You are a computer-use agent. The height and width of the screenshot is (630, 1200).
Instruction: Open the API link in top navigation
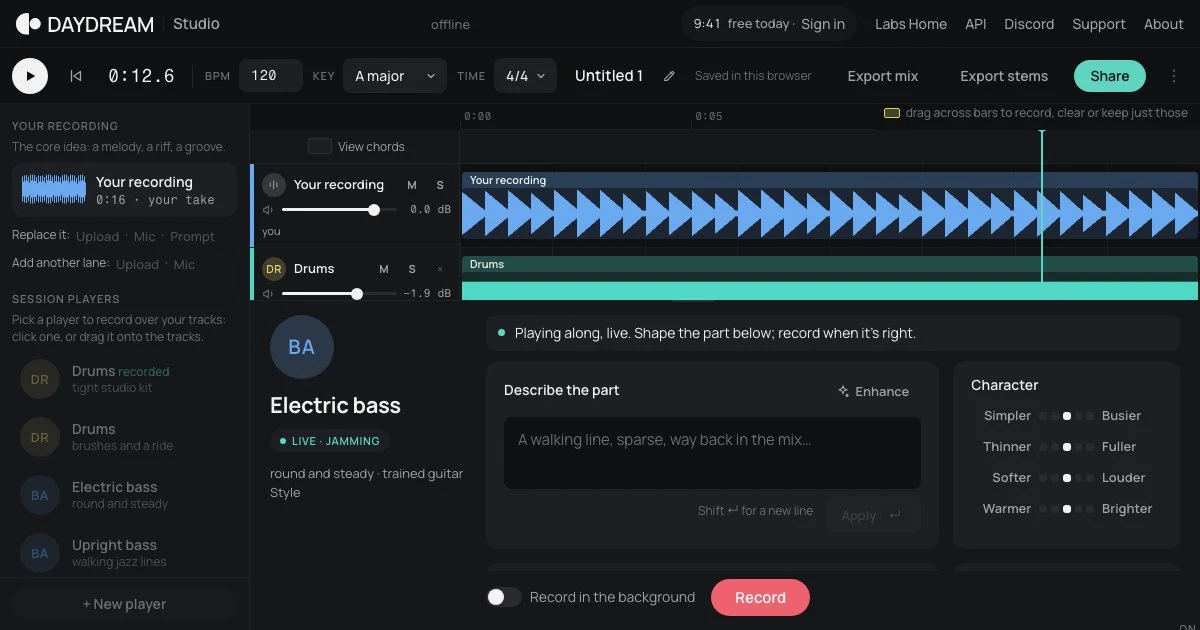pos(976,24)
